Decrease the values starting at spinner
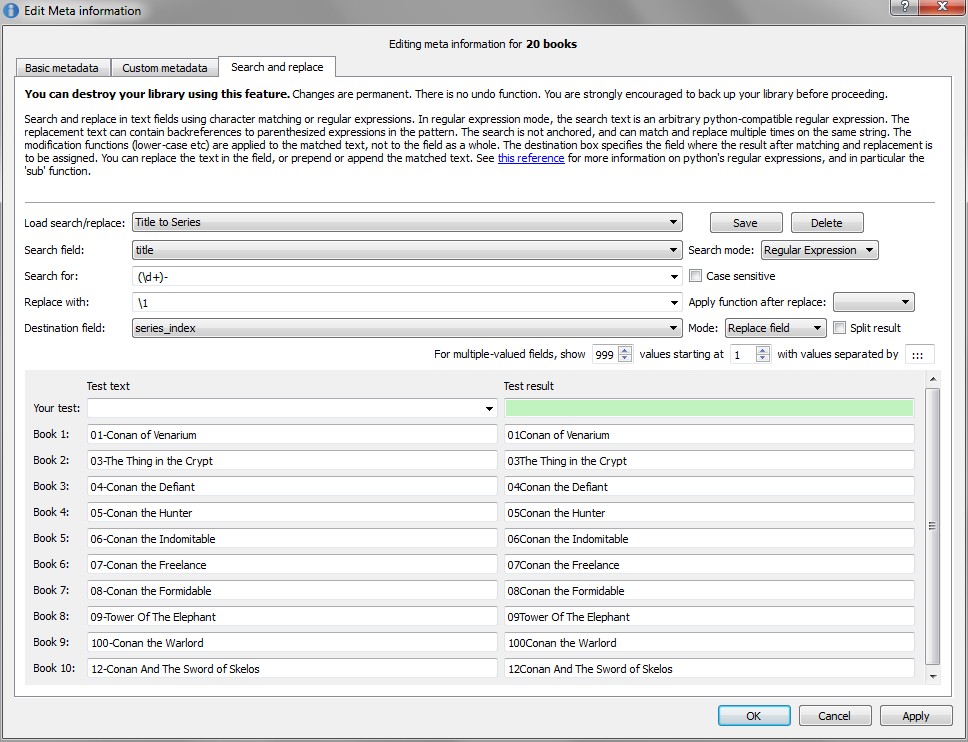968x742 pixels. [763, 358]
